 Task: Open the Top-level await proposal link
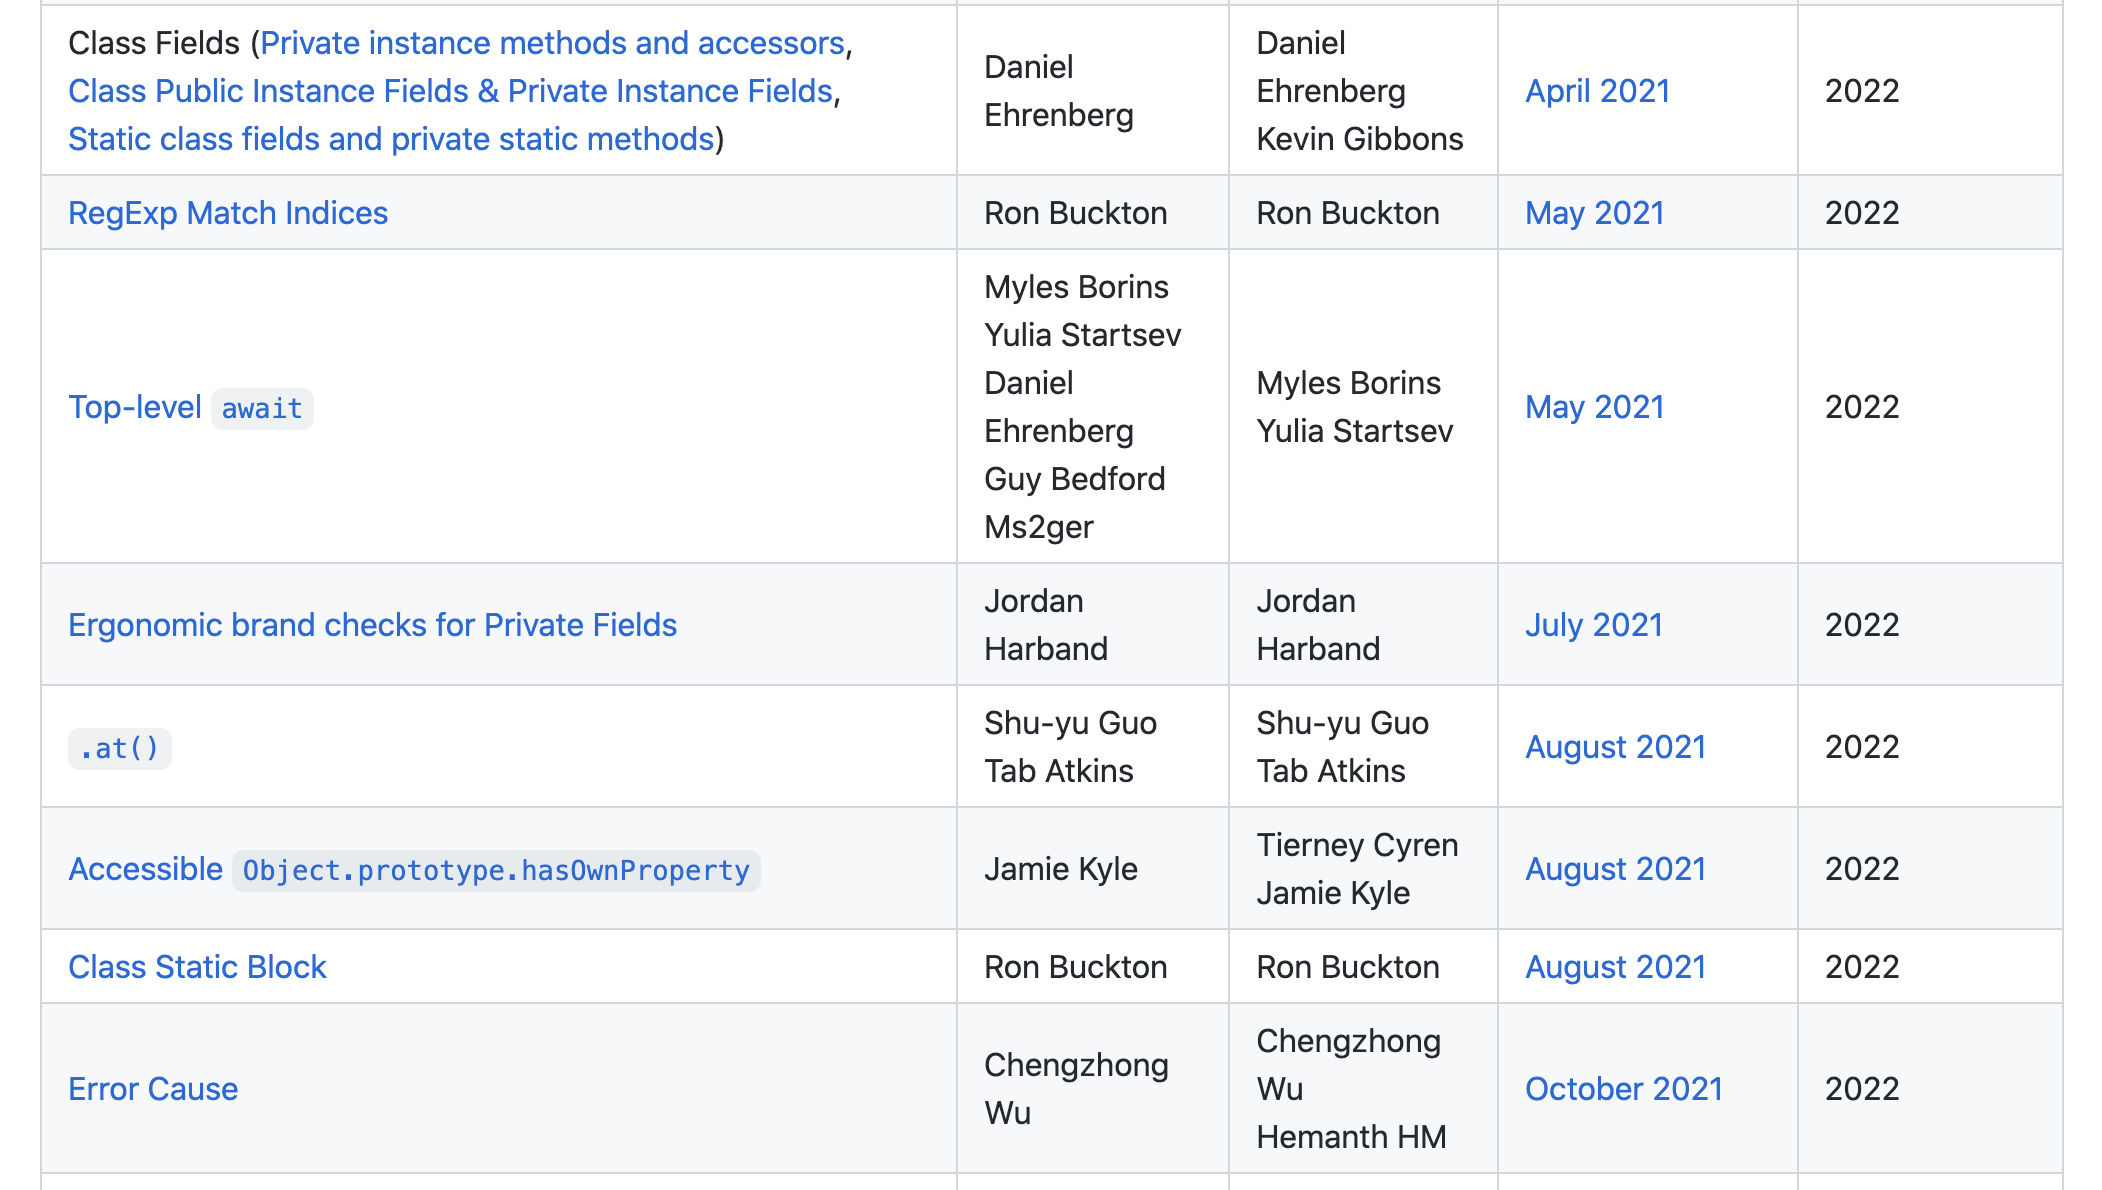coord(135,407)
